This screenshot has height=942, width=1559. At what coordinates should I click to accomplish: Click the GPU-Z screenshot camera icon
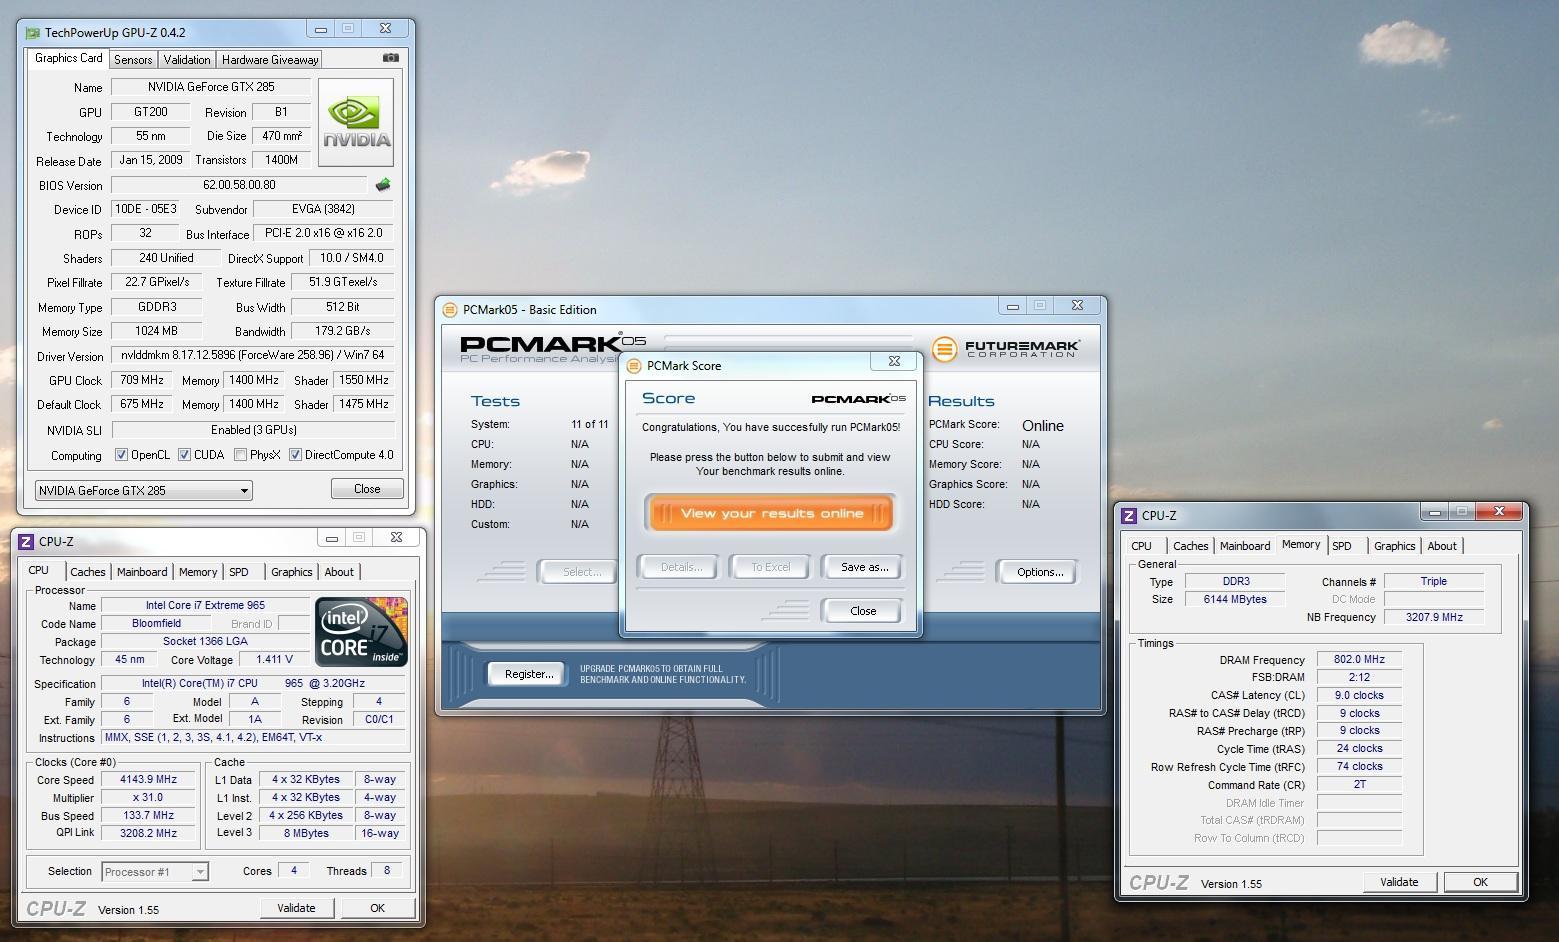391,58
